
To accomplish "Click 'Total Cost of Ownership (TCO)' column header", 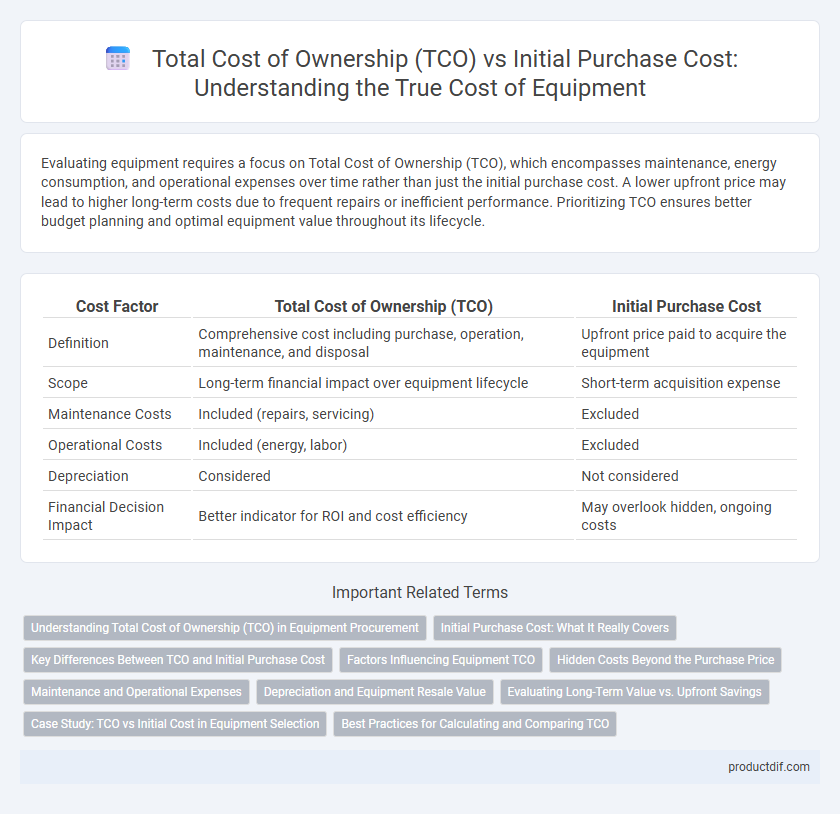I will [384, 306].
